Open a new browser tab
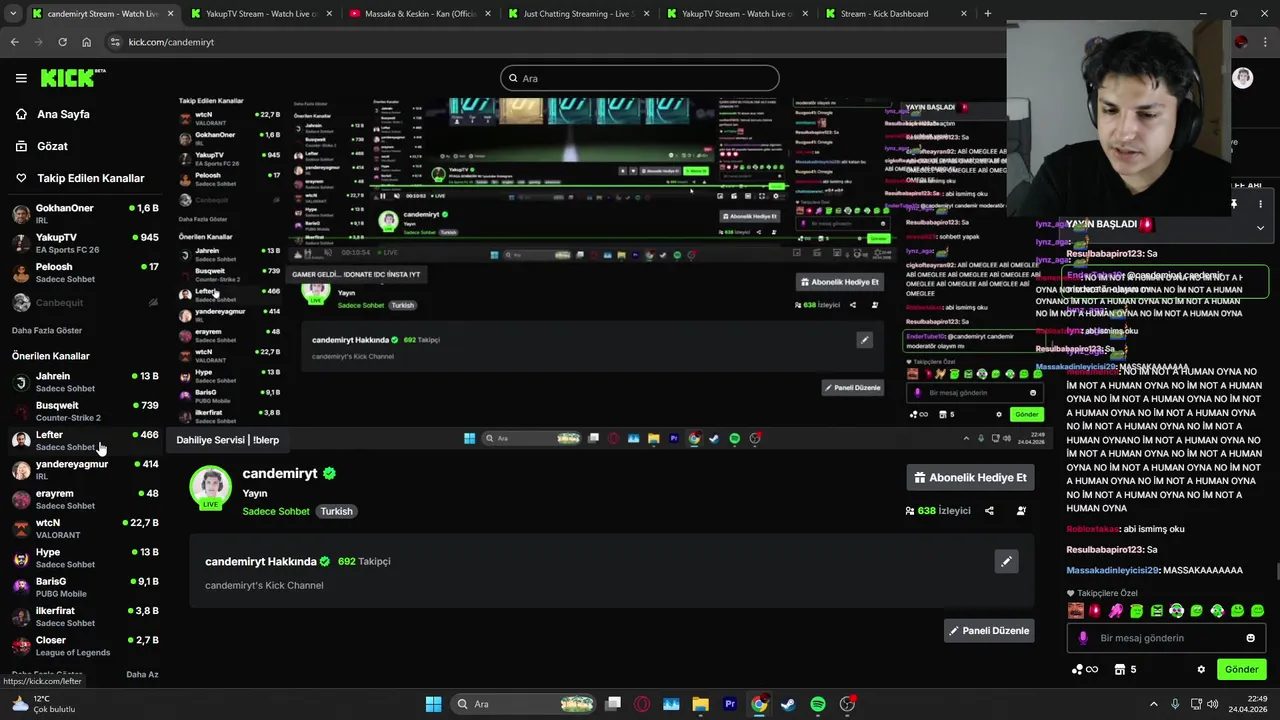The width and height of the screenshot is (1280, 720). [987, 14]
